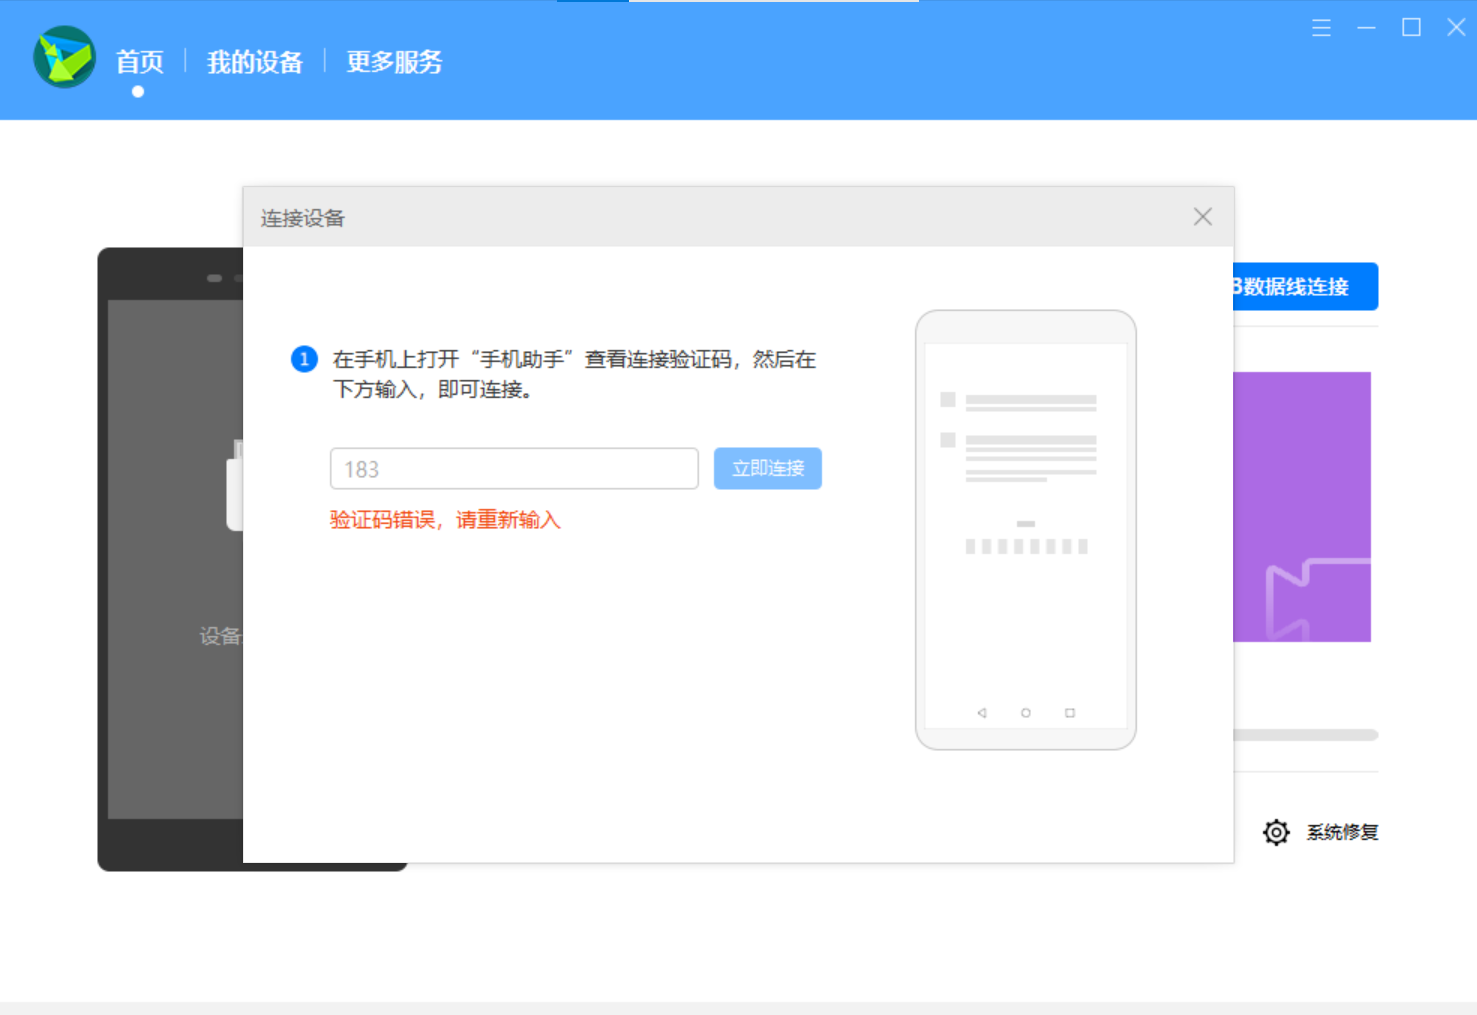Click the USB数据线连接 button behind dialog
This screenshot has height=1015, width=1477.
tap(1305, 287)
